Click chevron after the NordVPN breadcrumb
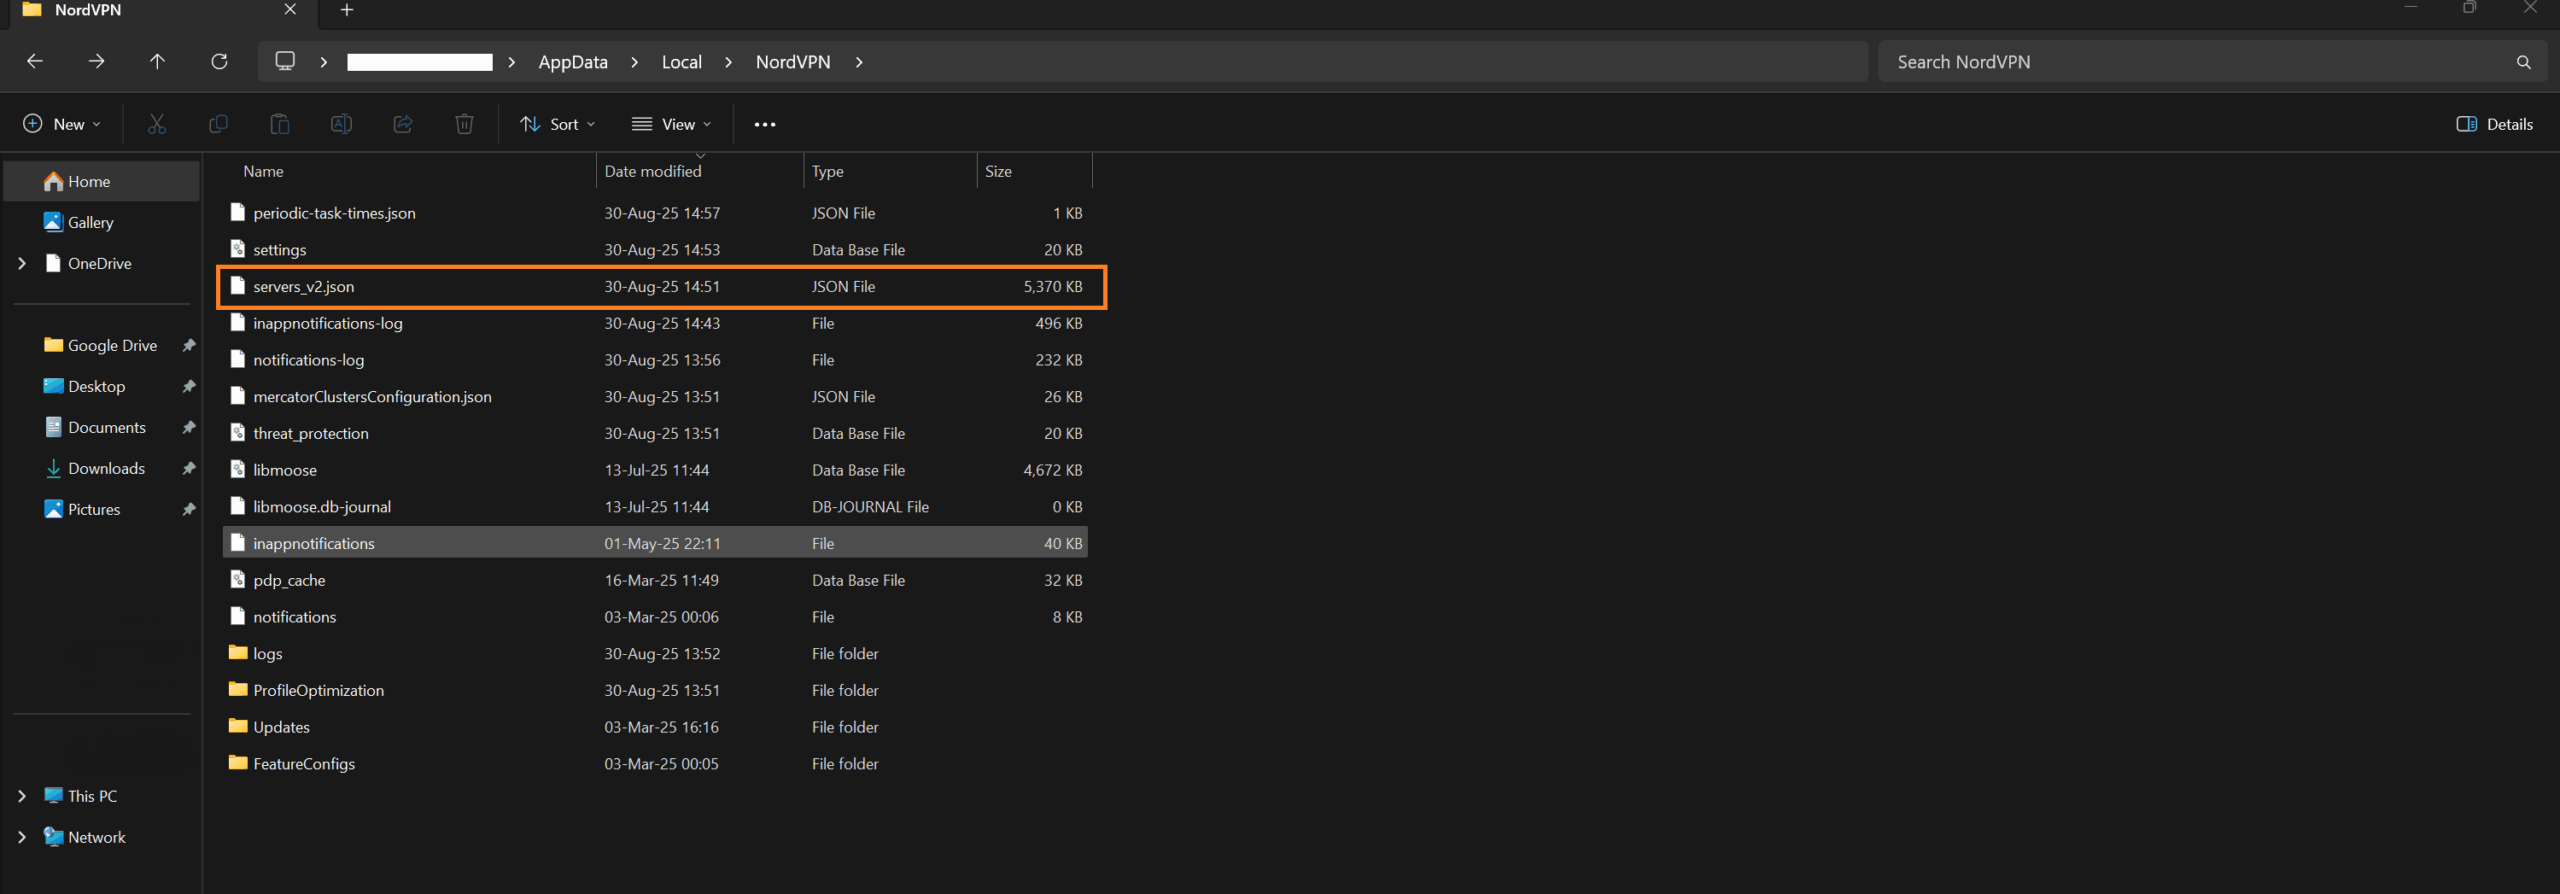The width and height of the screenshot is (2560, 894). pos(859,62)
